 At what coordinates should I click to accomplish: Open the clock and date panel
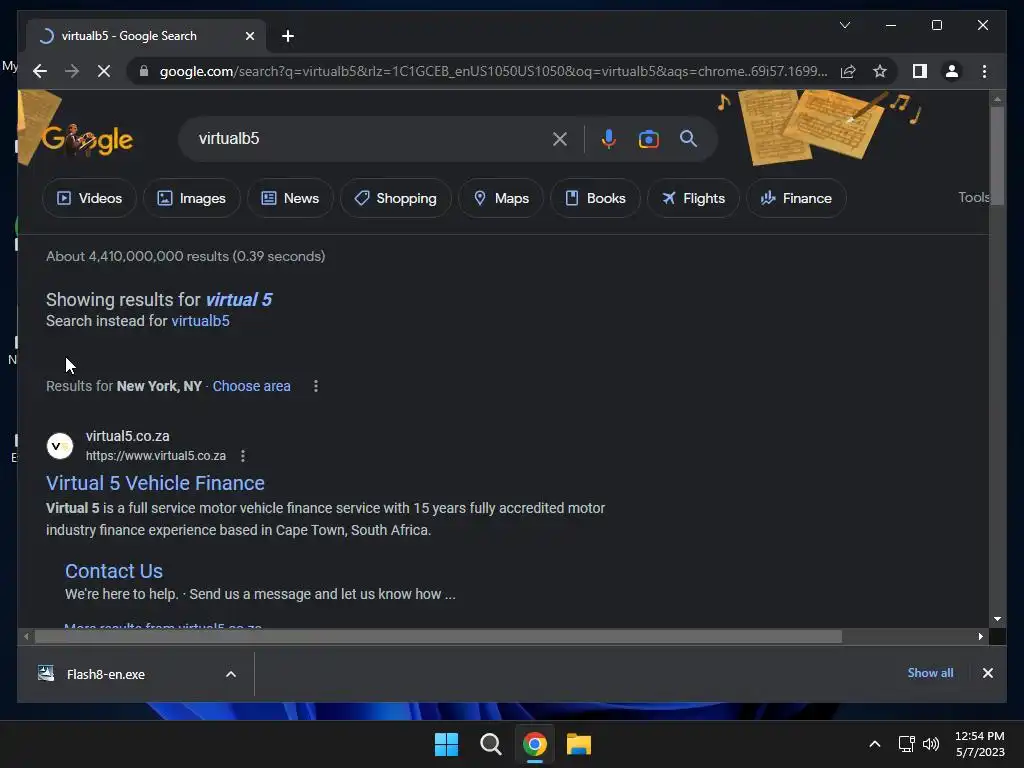click(x=980, y=744)
